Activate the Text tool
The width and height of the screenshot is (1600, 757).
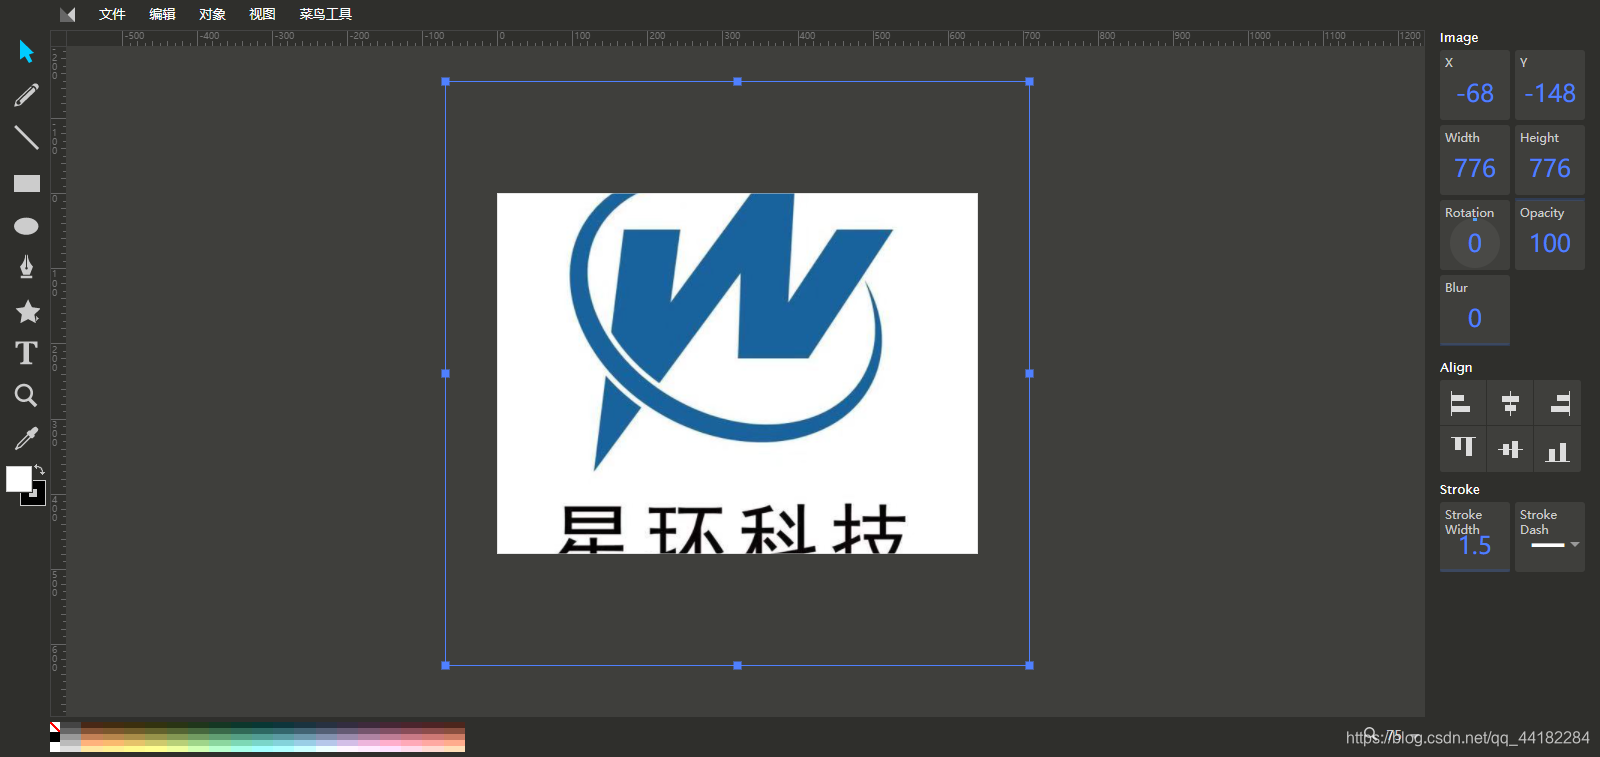coord(26,353)
